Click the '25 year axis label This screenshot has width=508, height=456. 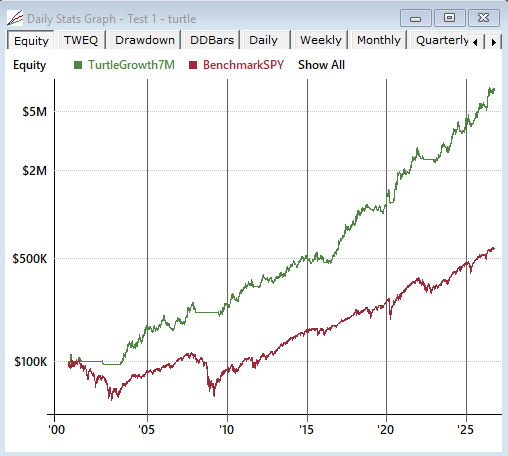[x=466, y=430]
